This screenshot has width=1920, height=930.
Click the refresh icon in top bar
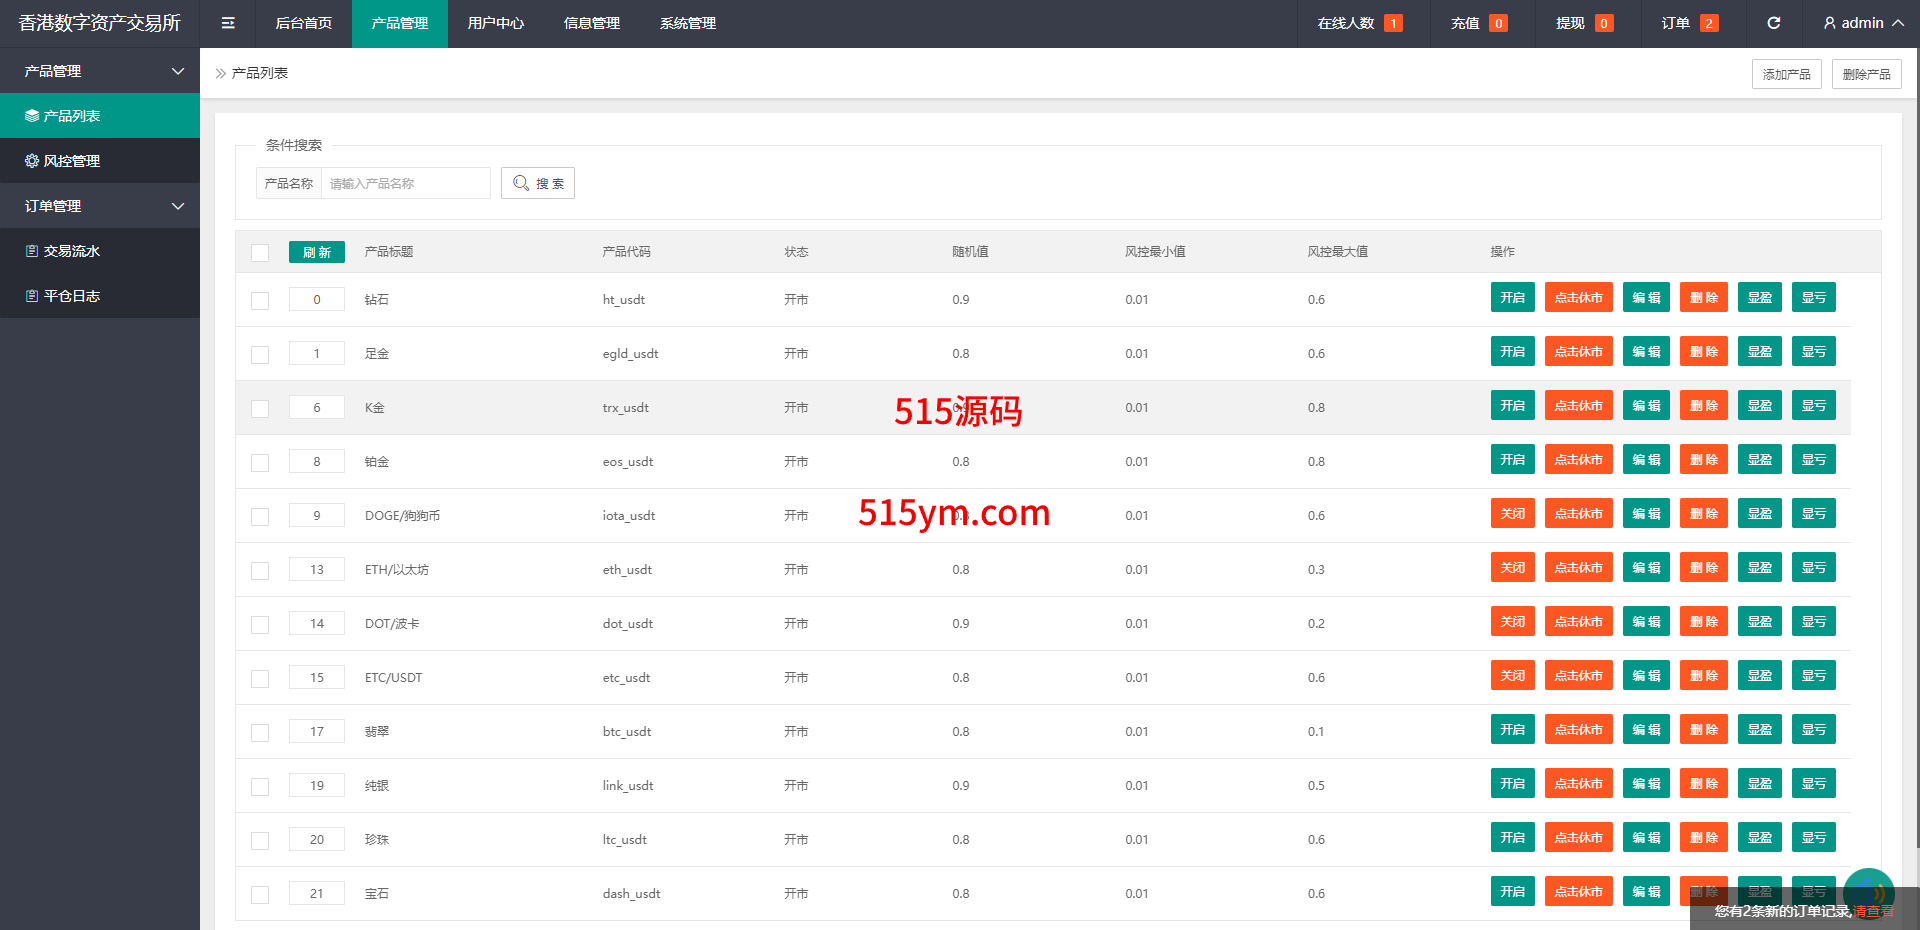point(1773,23)
